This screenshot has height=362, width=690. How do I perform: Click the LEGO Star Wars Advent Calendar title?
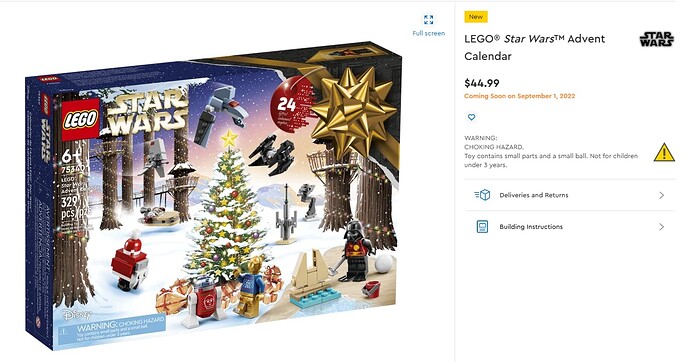[x=535, y=48]
